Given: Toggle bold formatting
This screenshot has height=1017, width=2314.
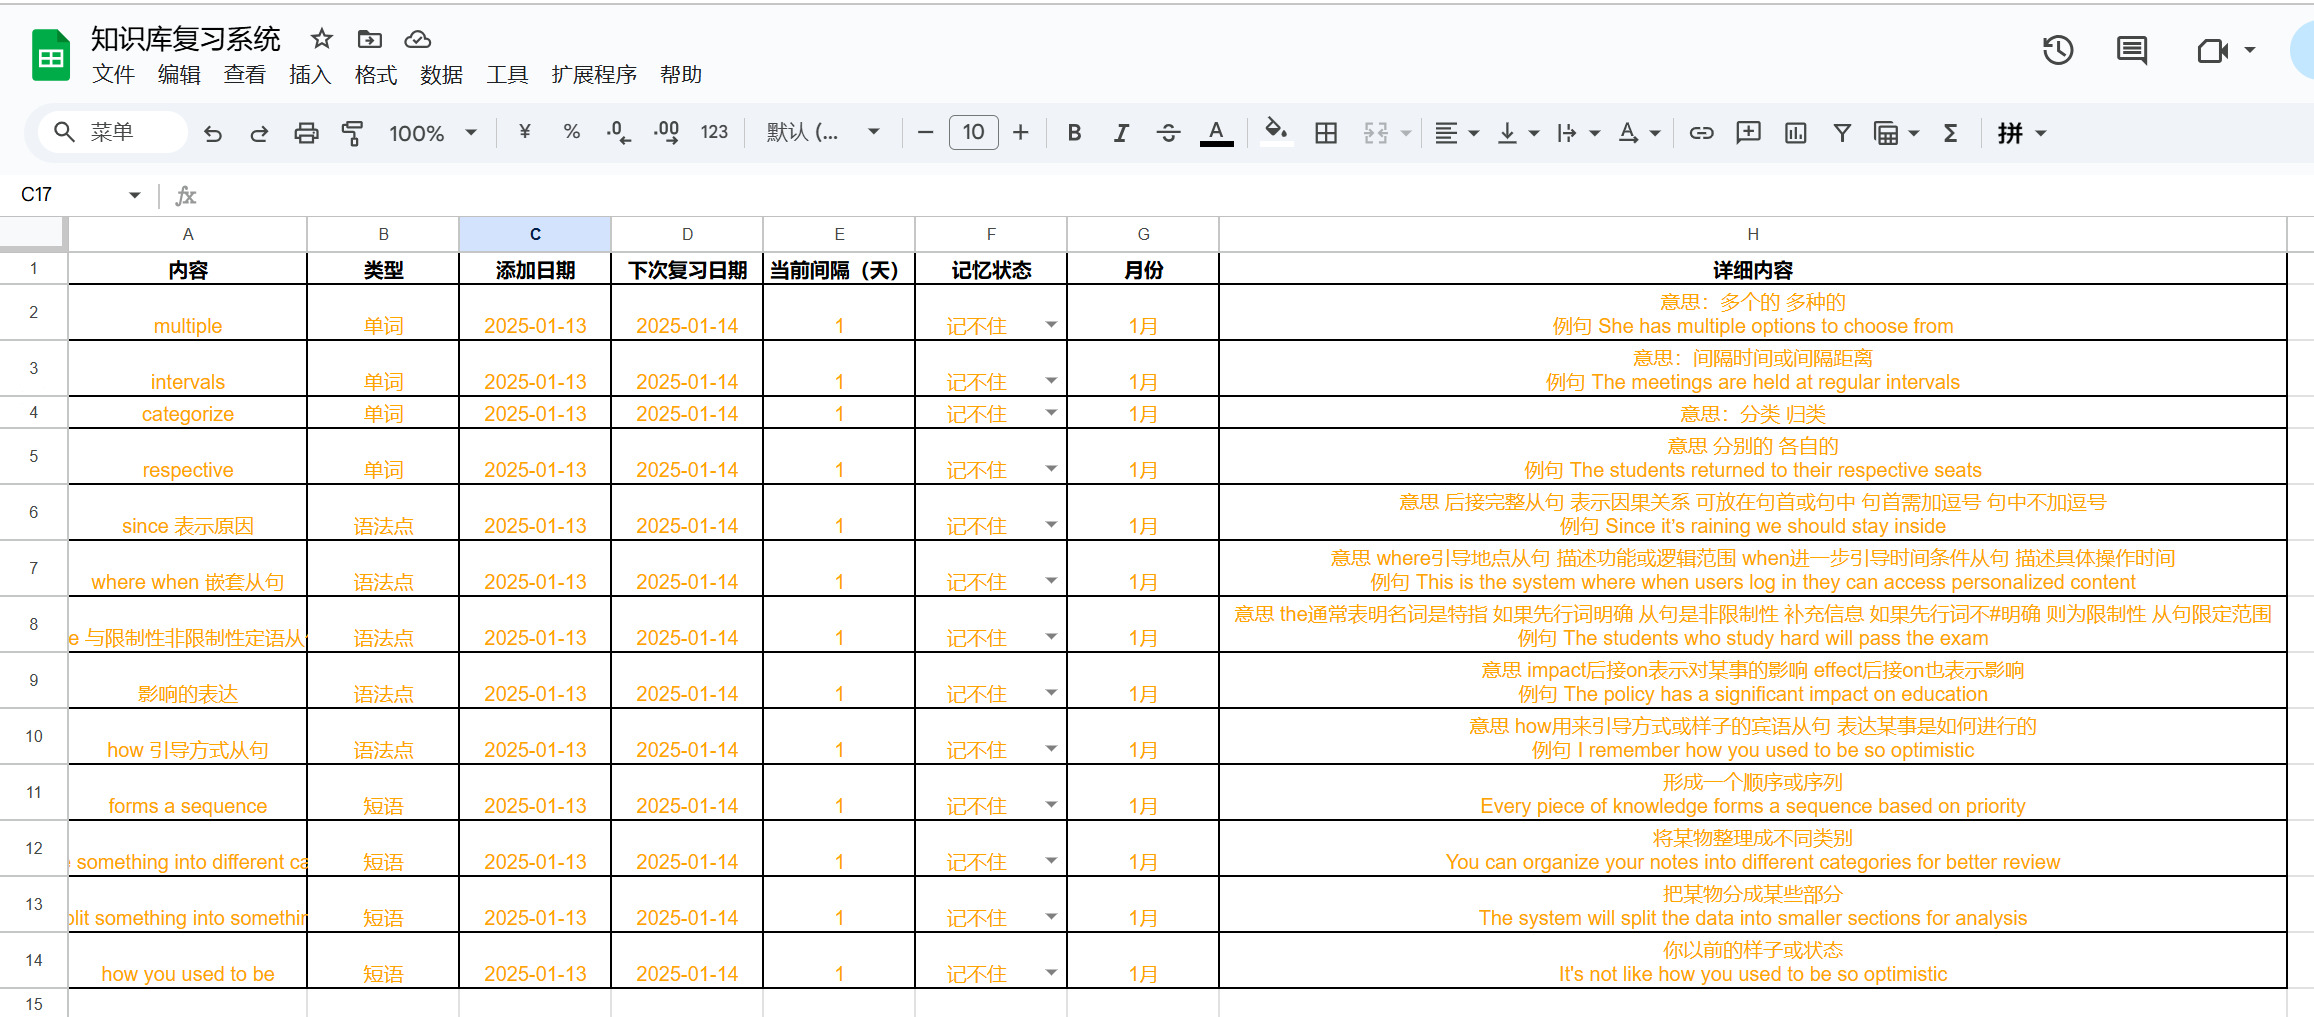Looking at the screenshot, I should (x=1074, y=132).
